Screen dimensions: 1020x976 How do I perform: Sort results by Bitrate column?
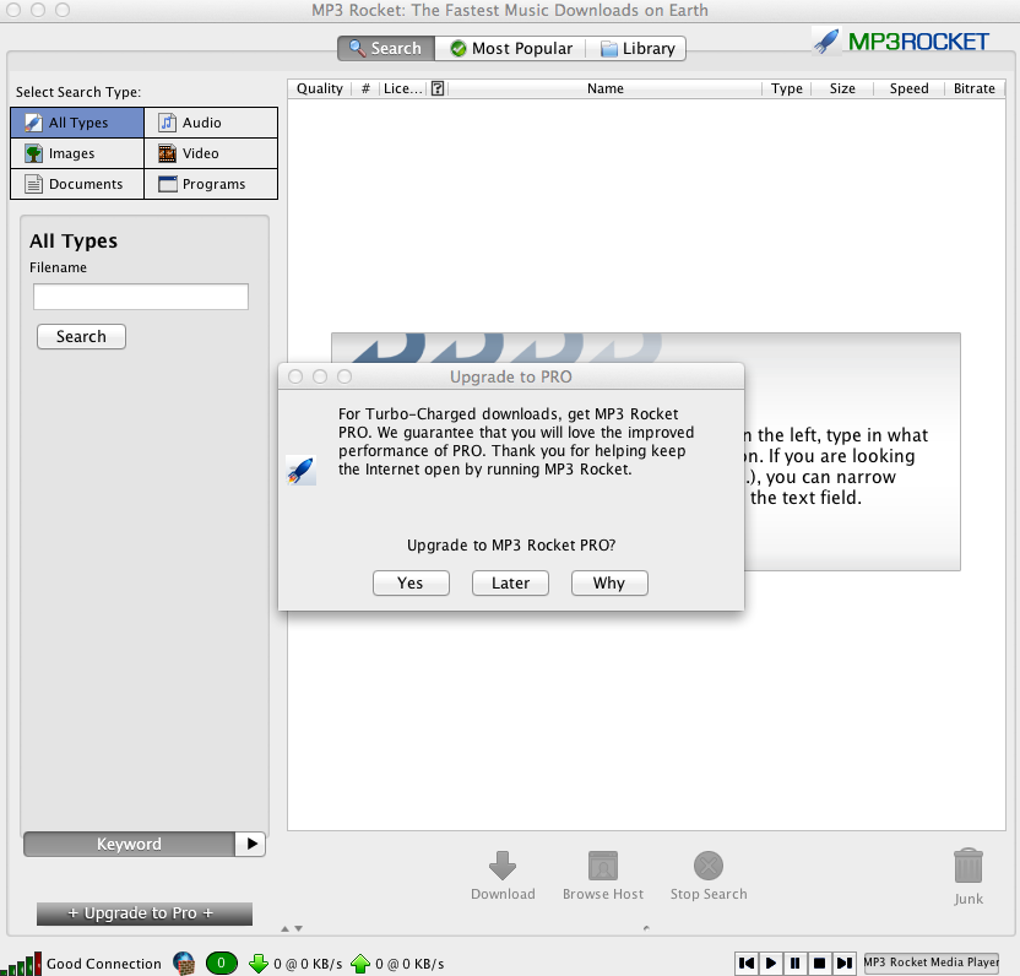click(974, 88)
